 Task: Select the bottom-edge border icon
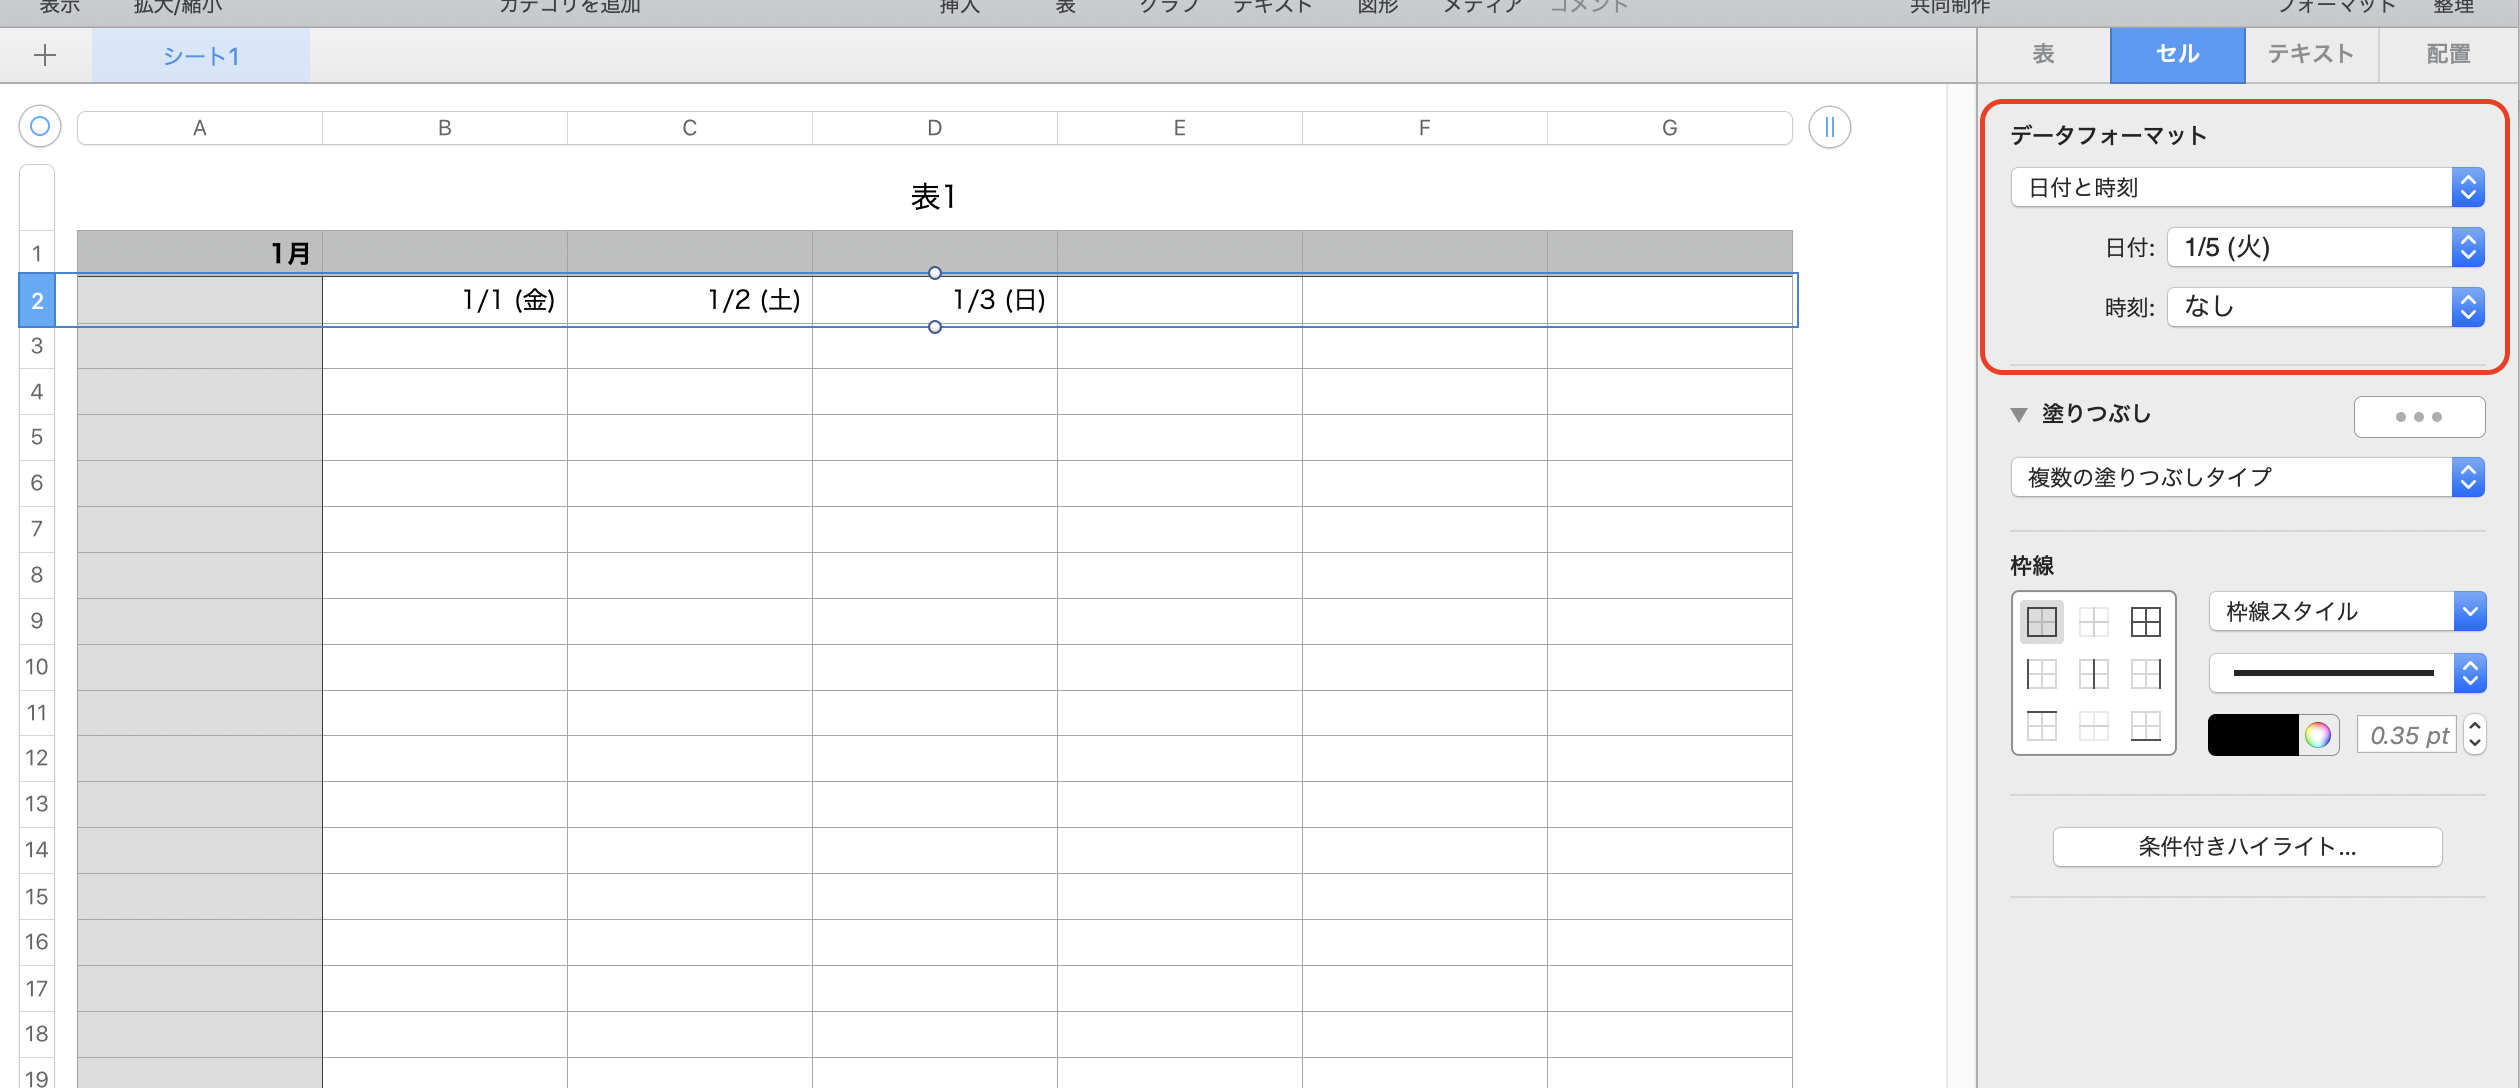pyautogui.click(x=2145, y=726)
